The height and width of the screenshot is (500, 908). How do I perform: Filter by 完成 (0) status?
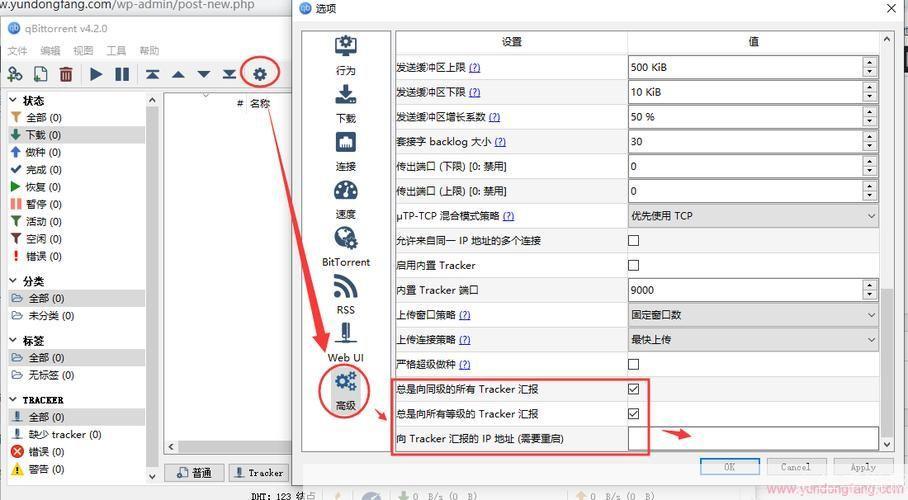pos(77,170)
